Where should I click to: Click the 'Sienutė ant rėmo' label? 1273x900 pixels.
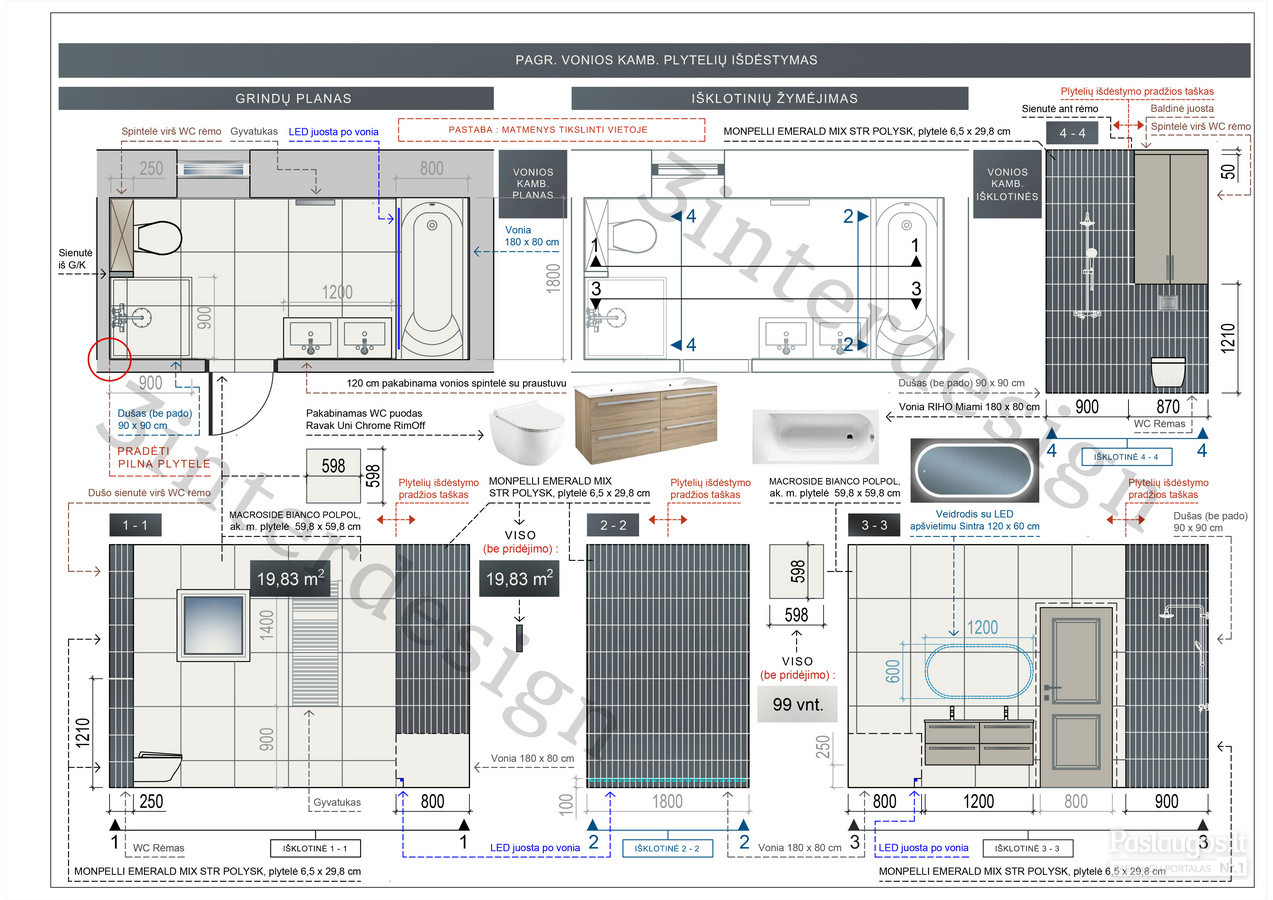pos(1060,108)
